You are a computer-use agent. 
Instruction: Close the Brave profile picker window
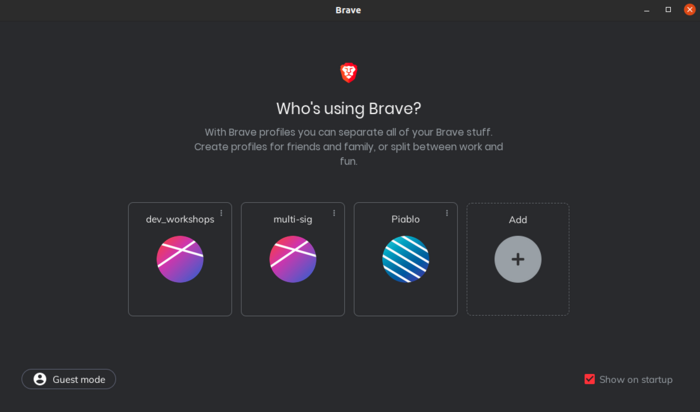tap(689, 10)
